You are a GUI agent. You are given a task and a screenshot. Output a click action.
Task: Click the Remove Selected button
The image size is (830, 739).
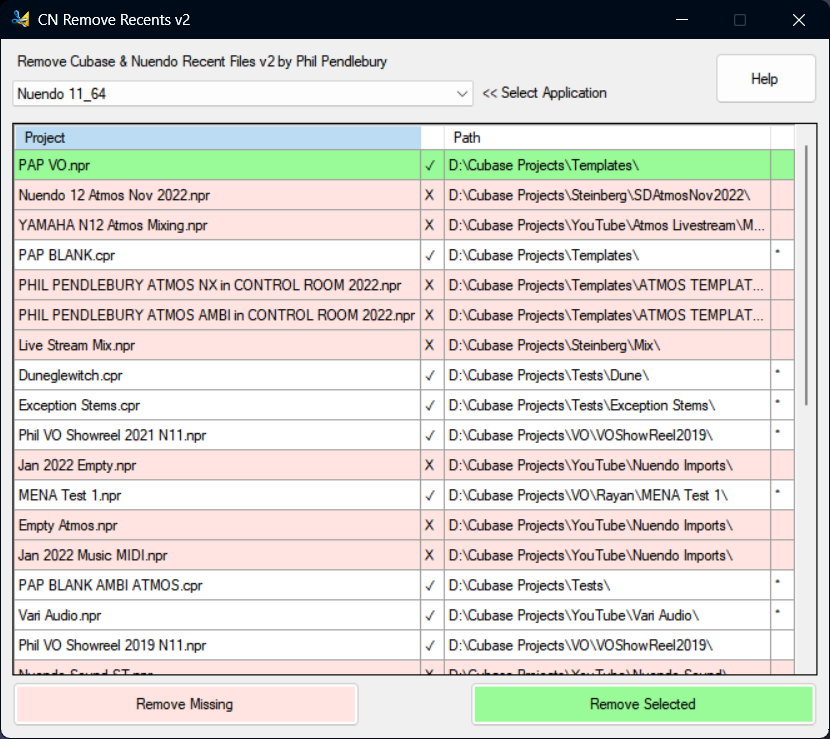tap(643, 704)
